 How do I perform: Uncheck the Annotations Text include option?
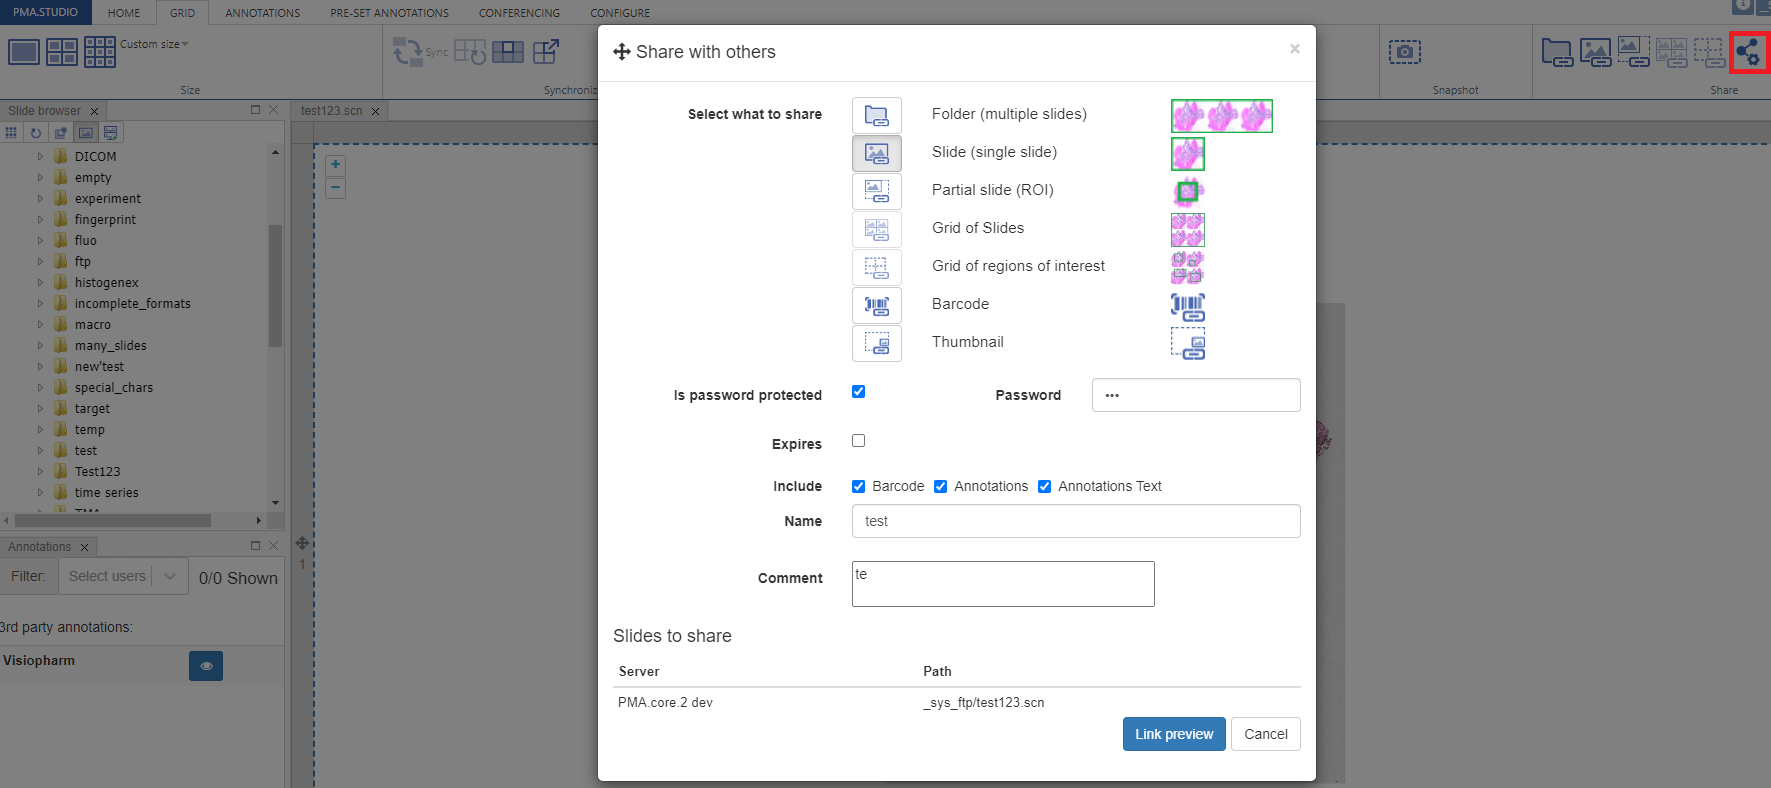(1044, 487)
